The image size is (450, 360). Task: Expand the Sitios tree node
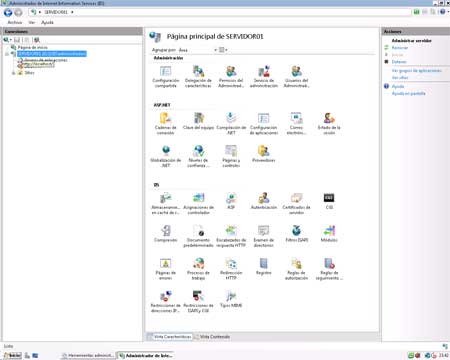pos(14,73)
